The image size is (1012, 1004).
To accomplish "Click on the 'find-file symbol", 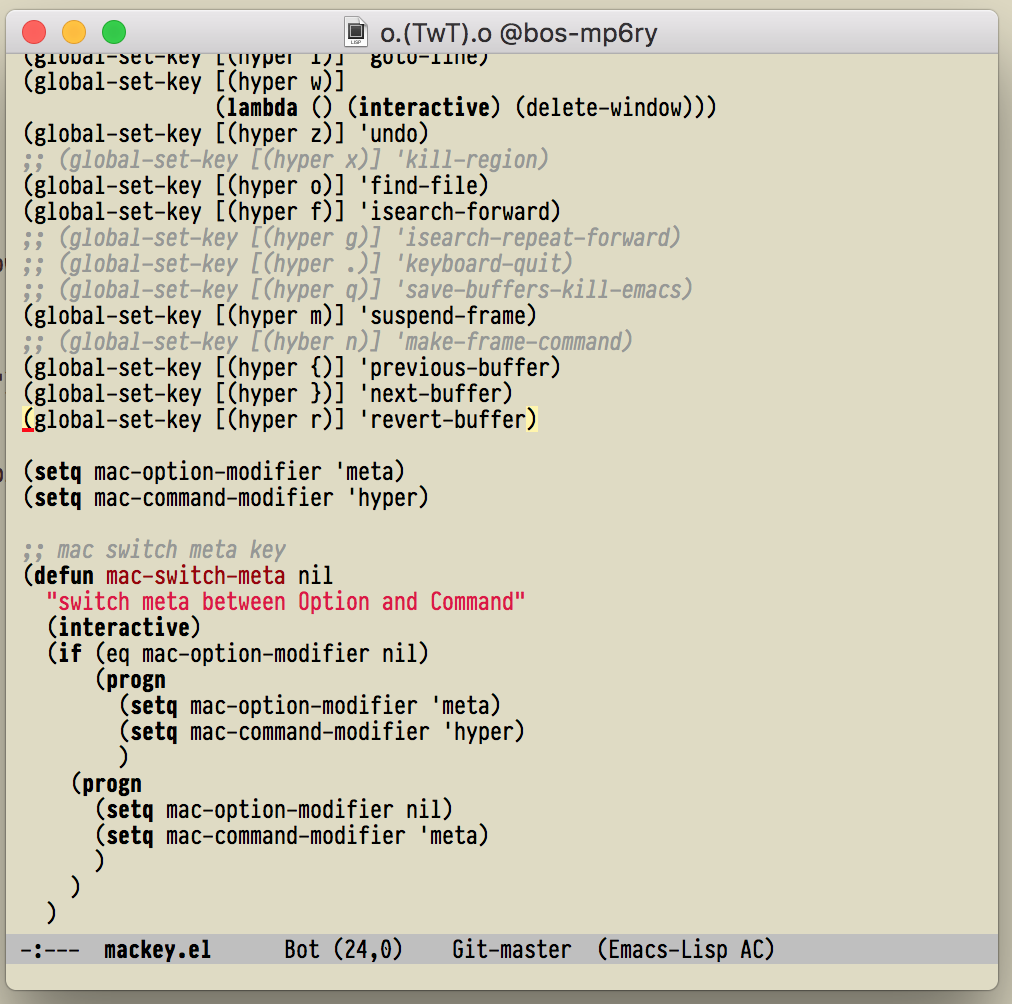I will pos(429,186).
